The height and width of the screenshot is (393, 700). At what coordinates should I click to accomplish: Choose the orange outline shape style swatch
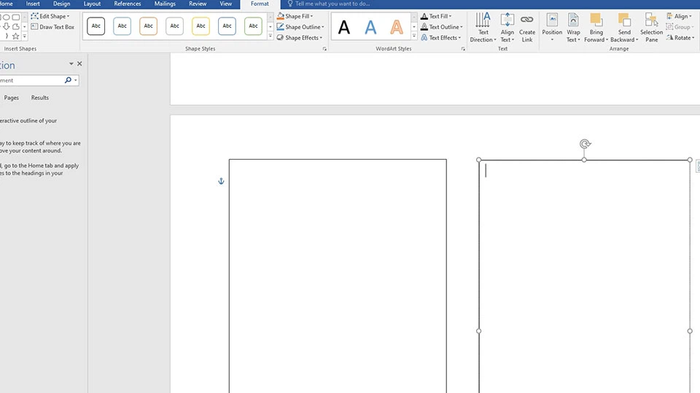(x=148, y=26)
